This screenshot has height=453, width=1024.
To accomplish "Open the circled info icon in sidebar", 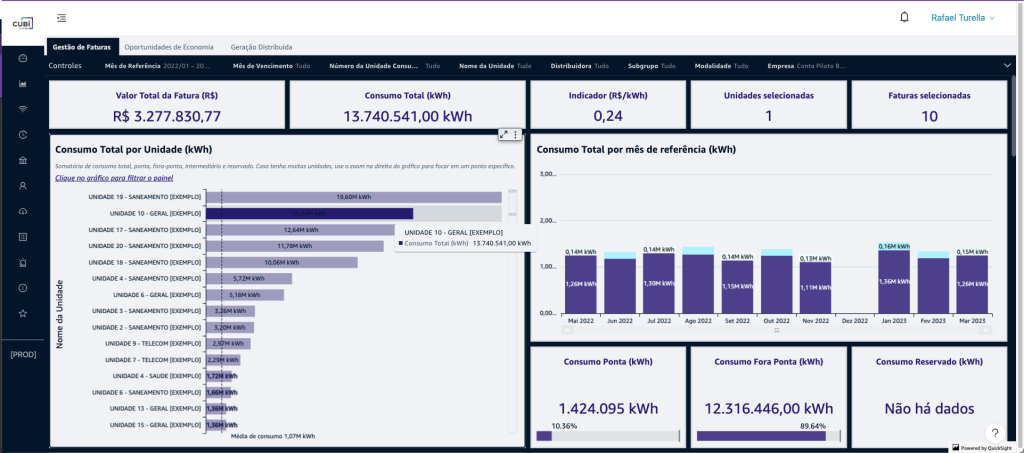I will [x=23, y=288].
